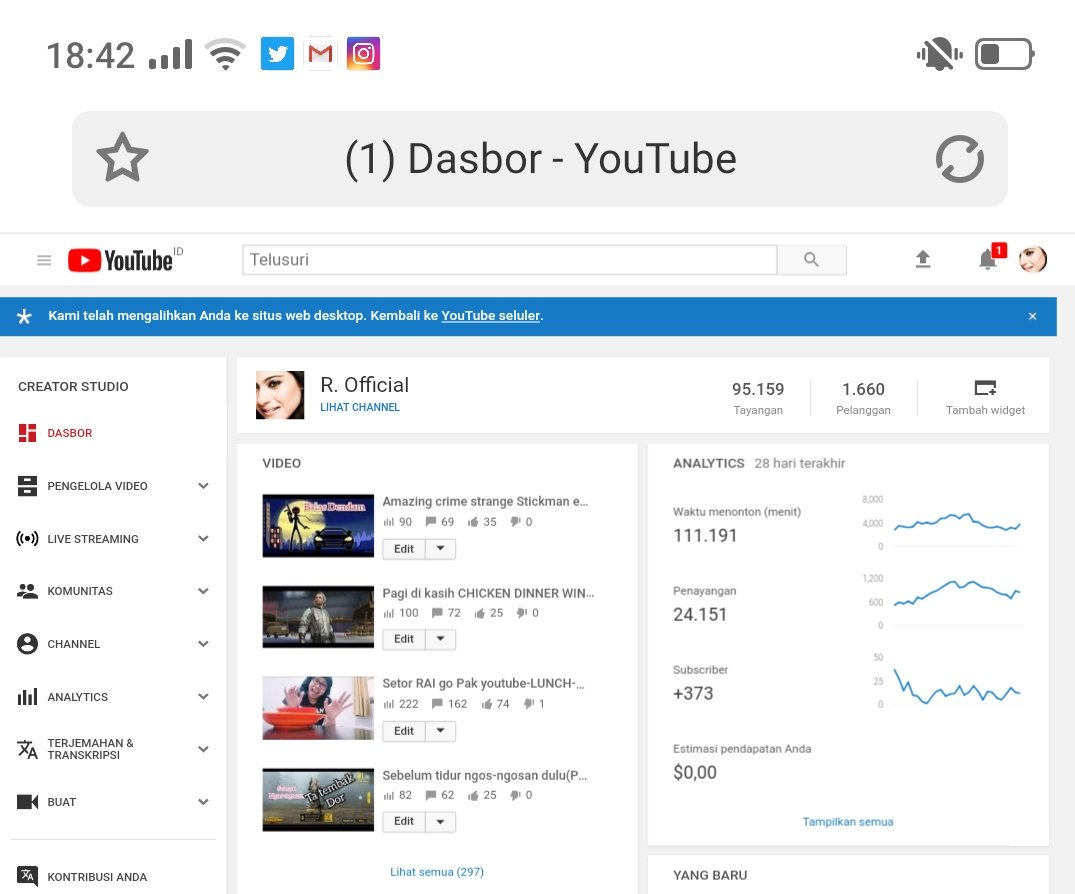Select LIVE STREAMING menu label
Image resolution: width=1075 pixels, height=894 pixels.
[93, 539]
